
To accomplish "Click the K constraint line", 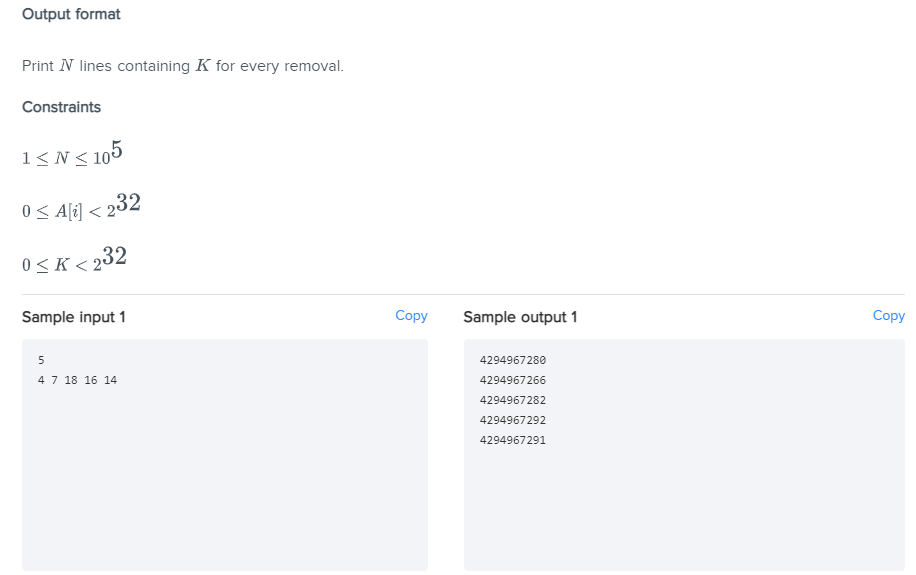I will 74,259.
